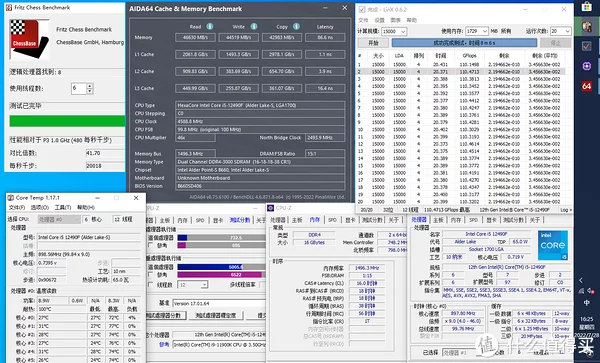Open the 帮助 menu in LinX

[x=412, y=20]
